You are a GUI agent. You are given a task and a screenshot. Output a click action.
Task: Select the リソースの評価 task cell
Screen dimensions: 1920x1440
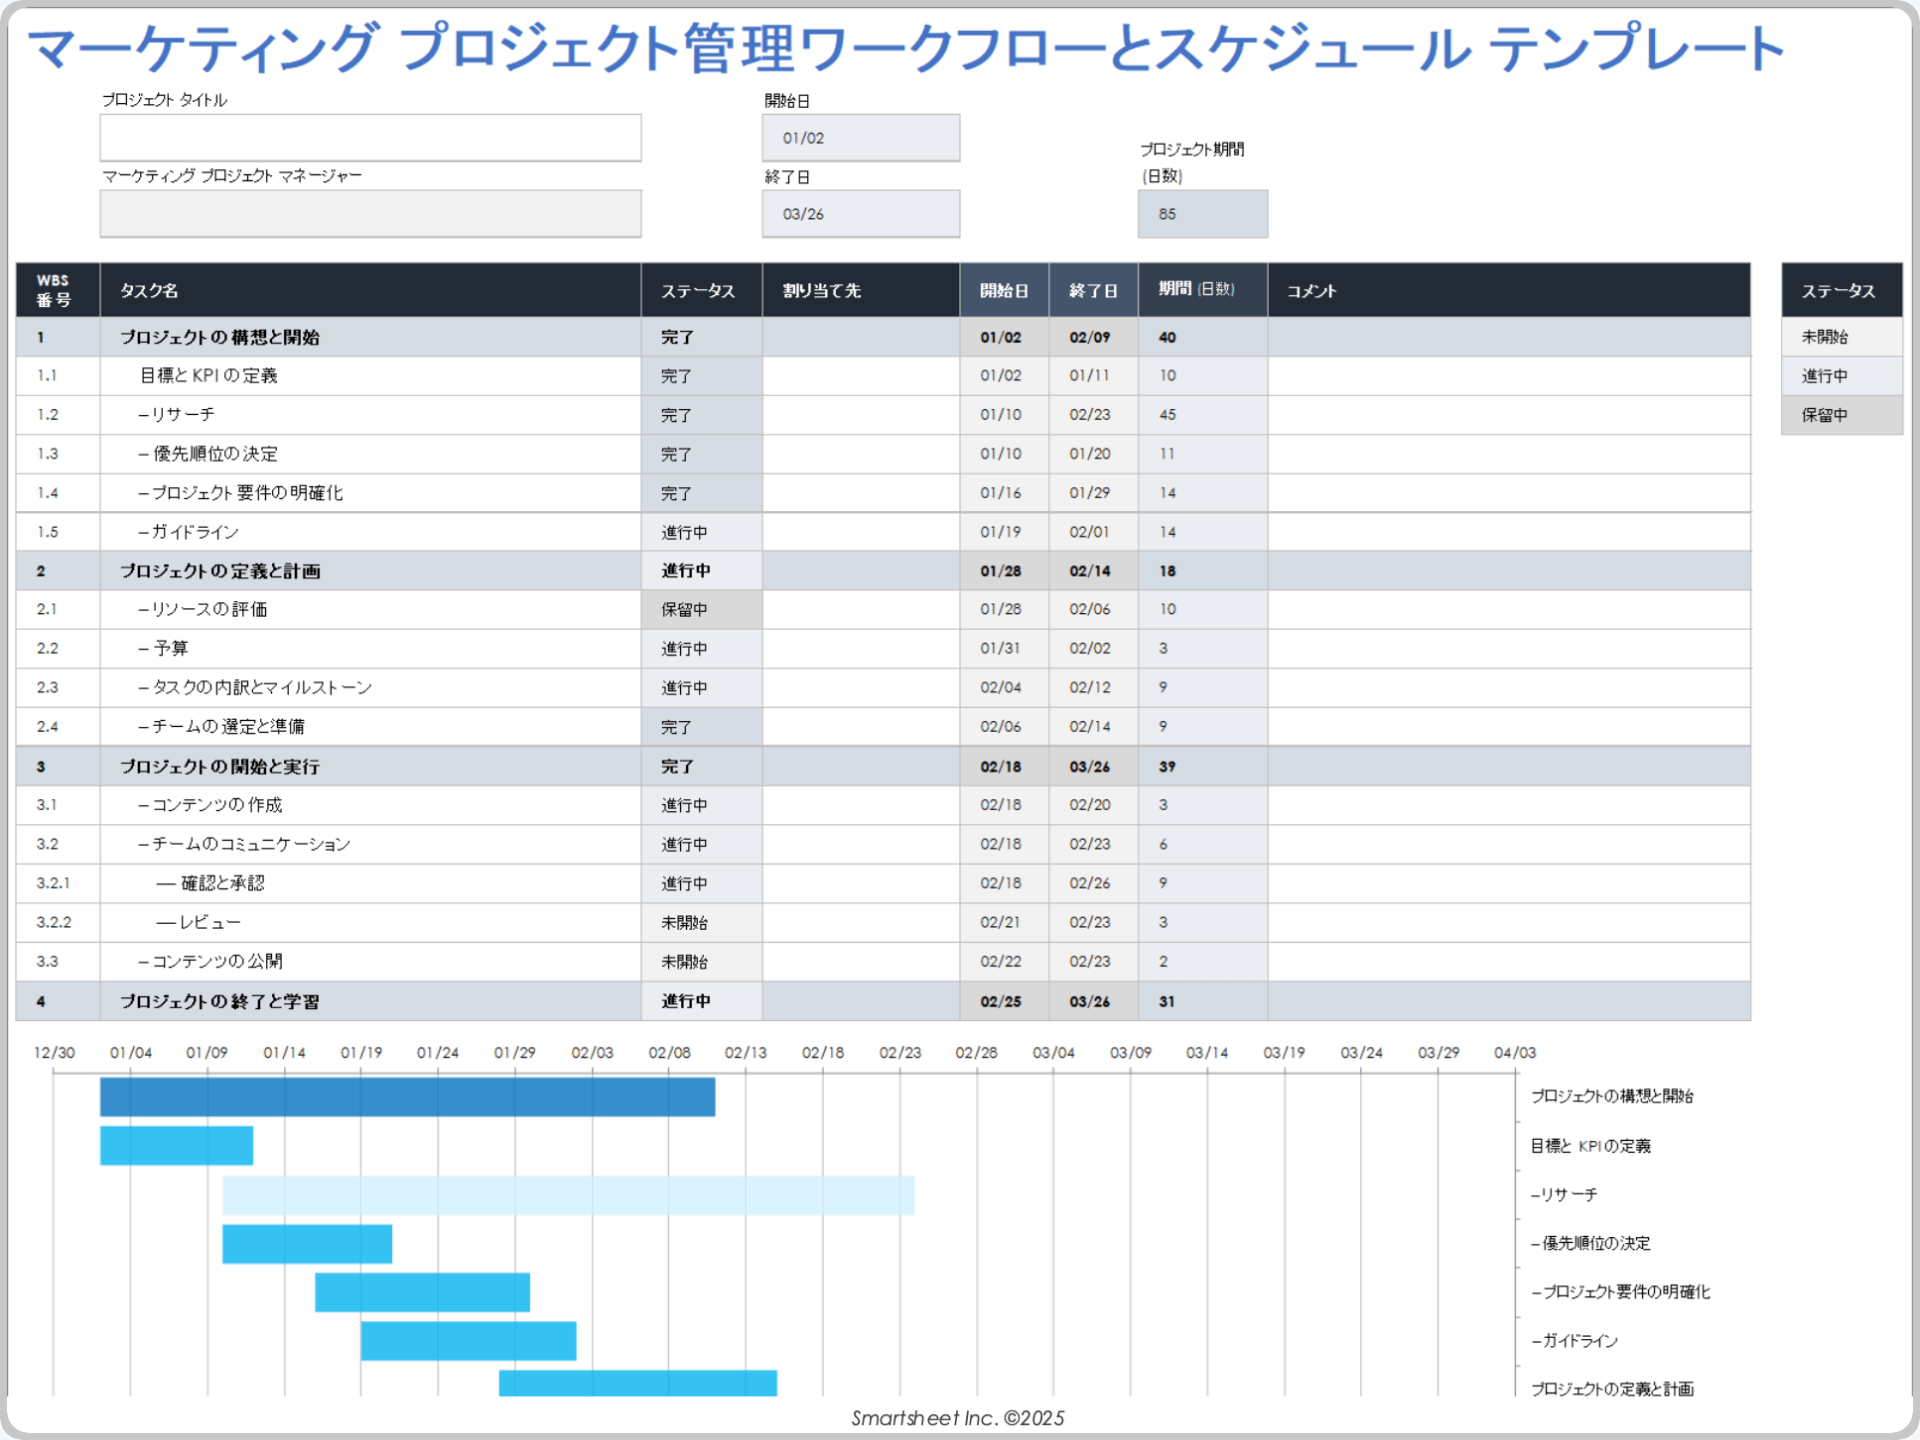click(370, 610)
